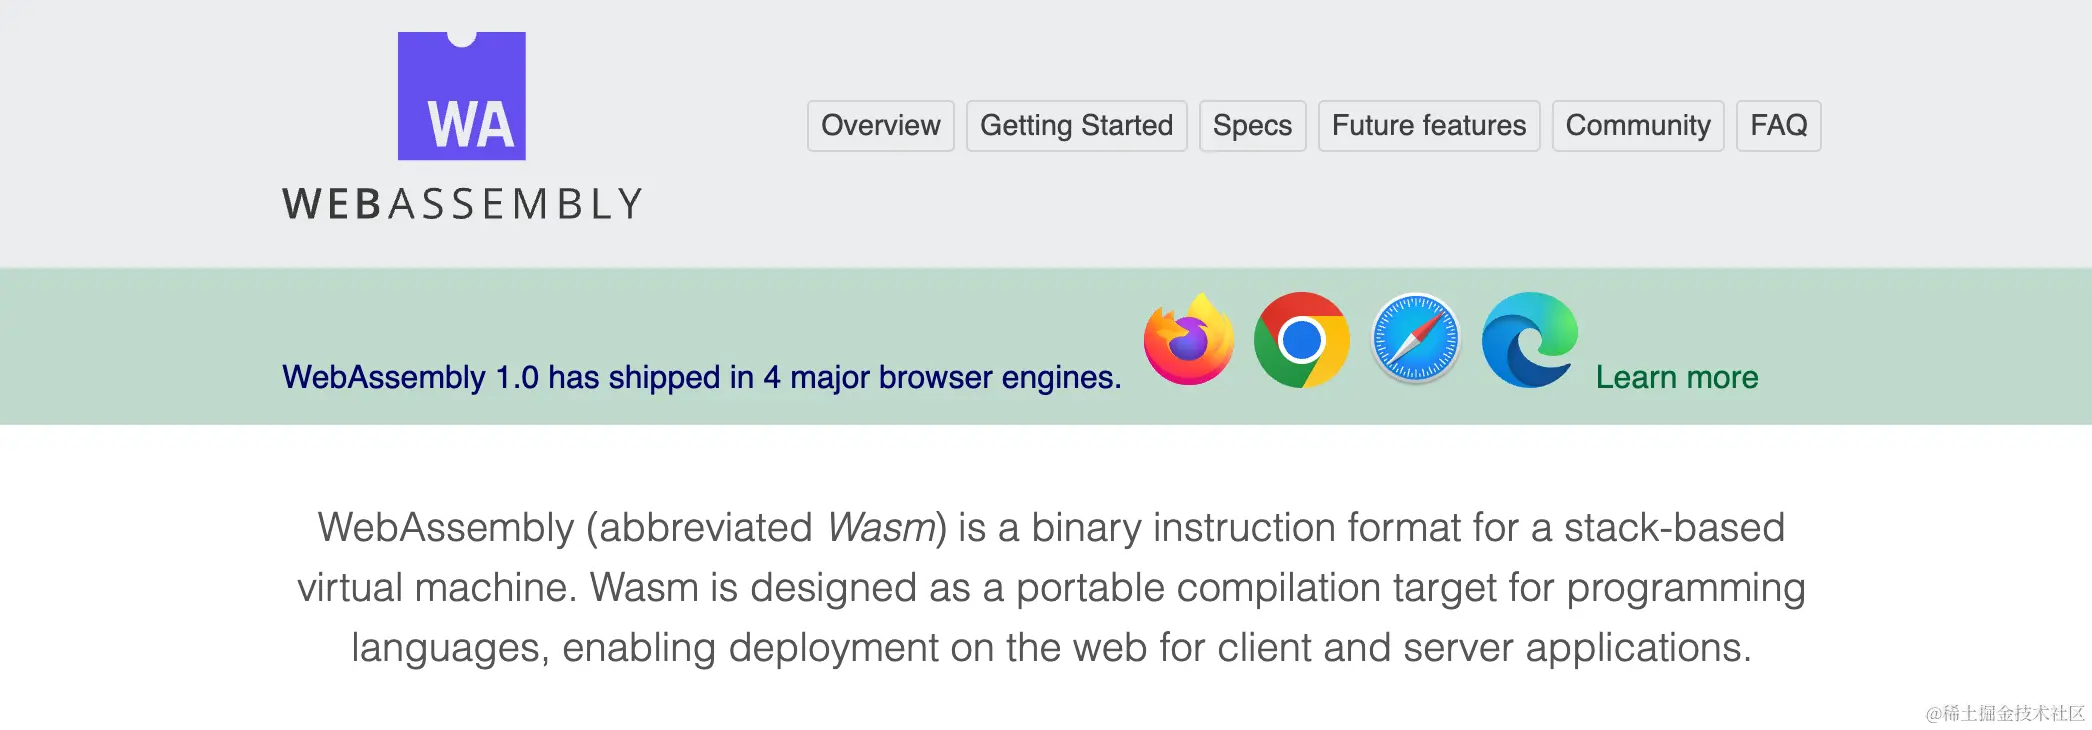This screenshot has width=2092, height=730.
Task: Click the italic word Wasm in the description
Action: [x=880, y=527]
